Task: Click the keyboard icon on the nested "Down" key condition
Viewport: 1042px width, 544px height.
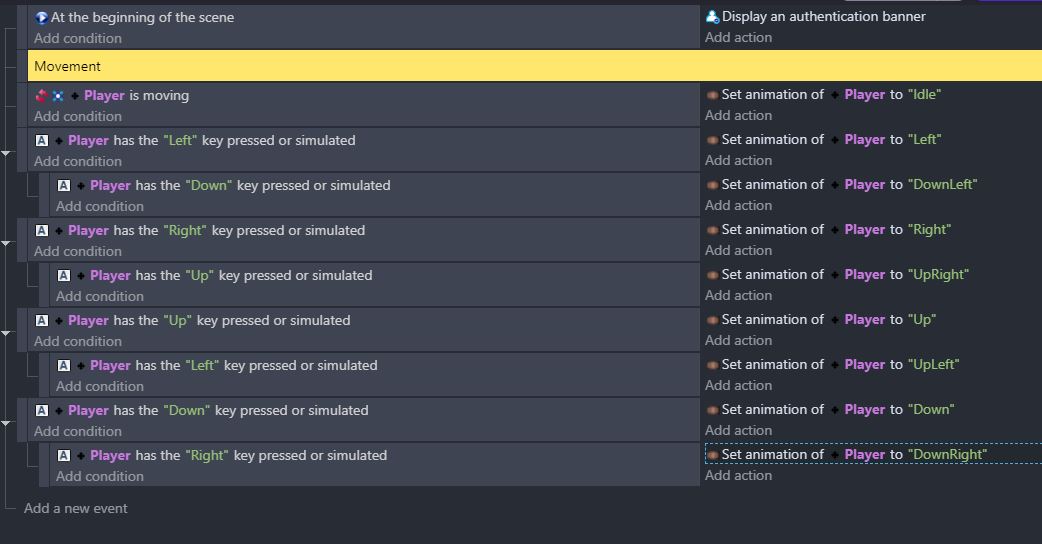Action: 64,185
